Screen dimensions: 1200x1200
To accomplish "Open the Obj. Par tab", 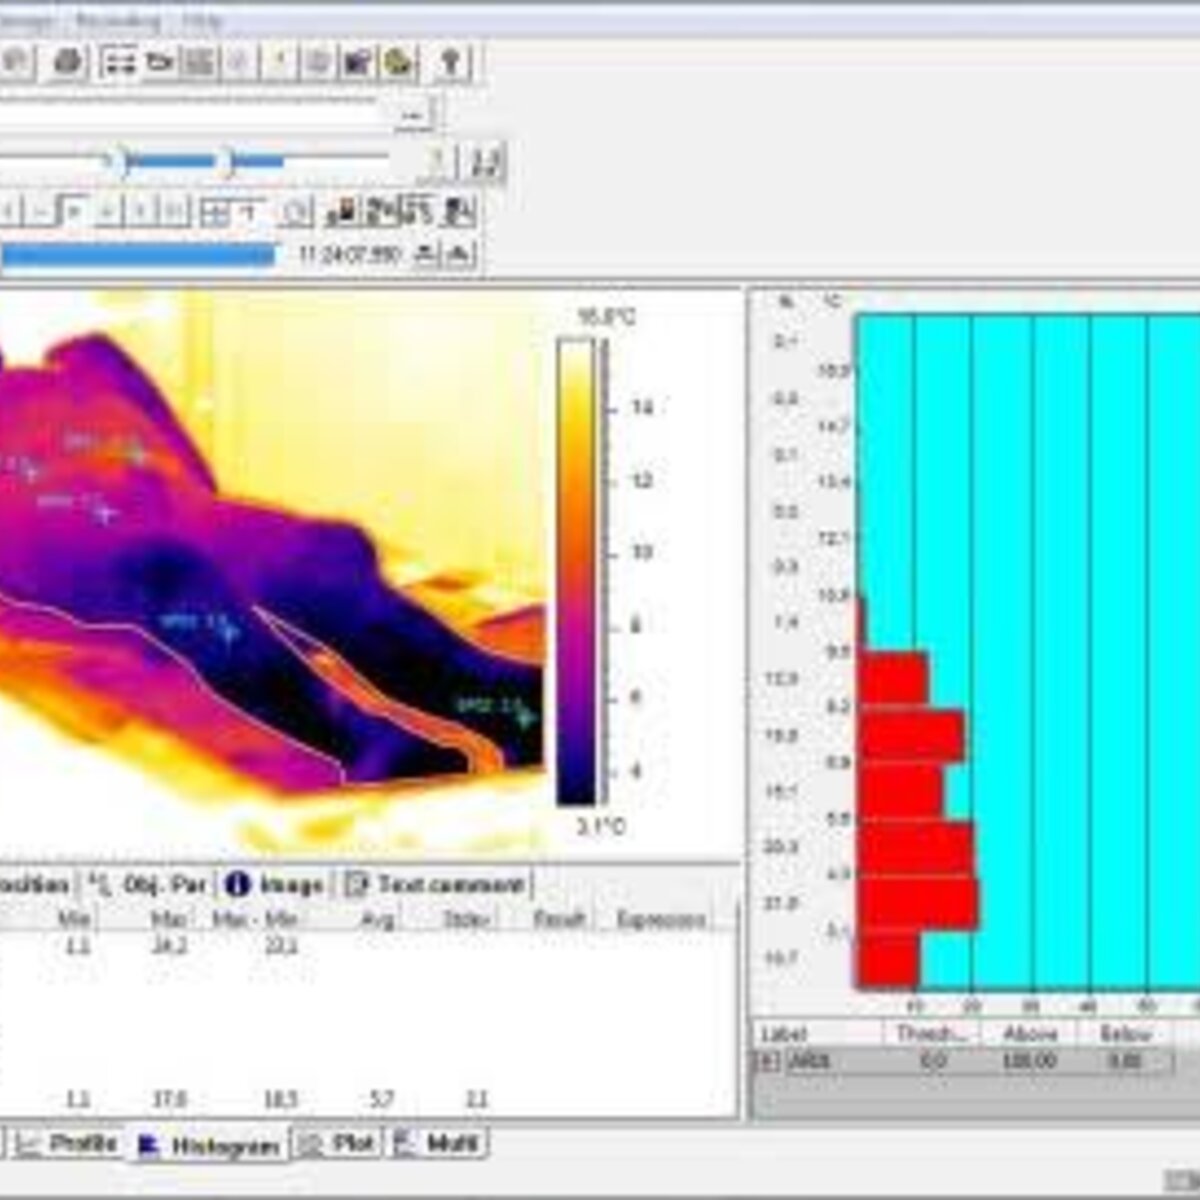I will (x=147, y=884).
